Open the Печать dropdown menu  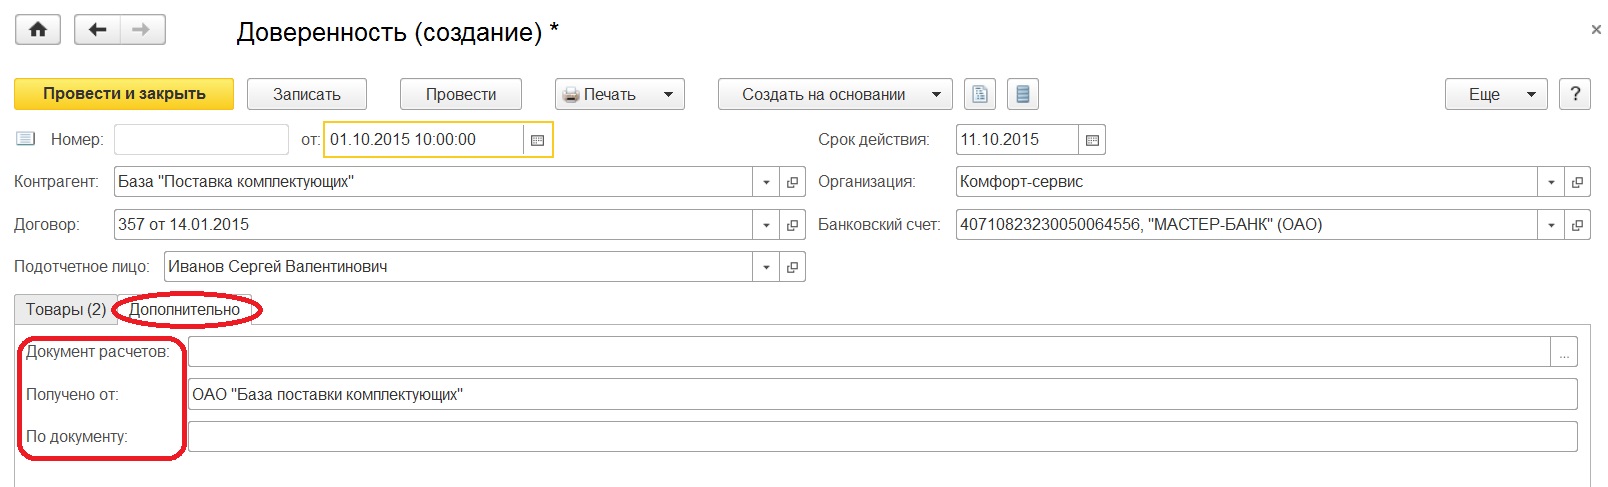pyautogui.click(x=620, y=94)
